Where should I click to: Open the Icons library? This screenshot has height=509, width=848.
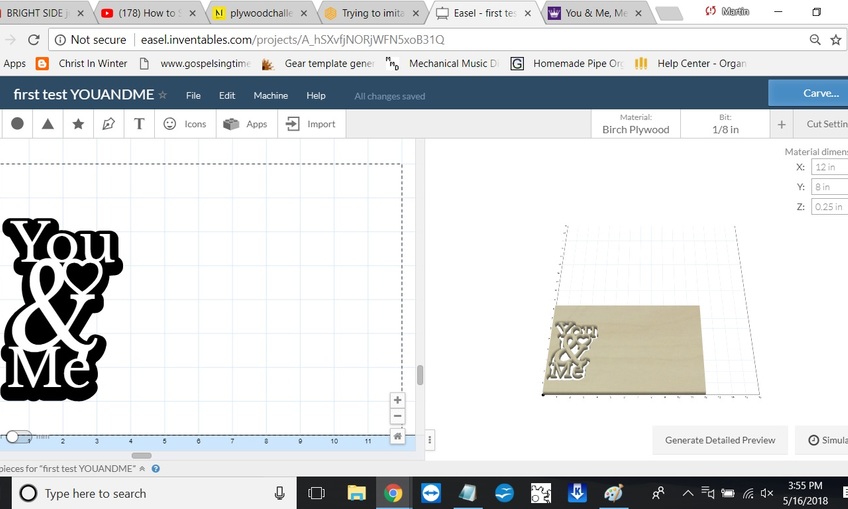(184, 124)
